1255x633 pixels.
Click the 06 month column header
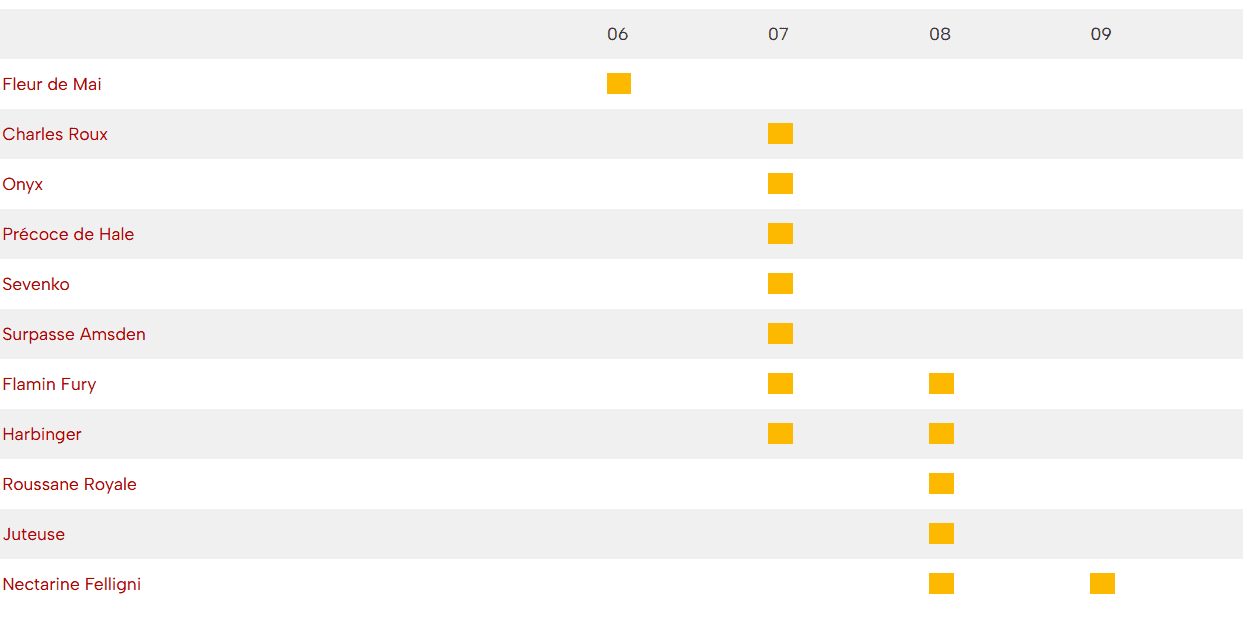(618, 34)
